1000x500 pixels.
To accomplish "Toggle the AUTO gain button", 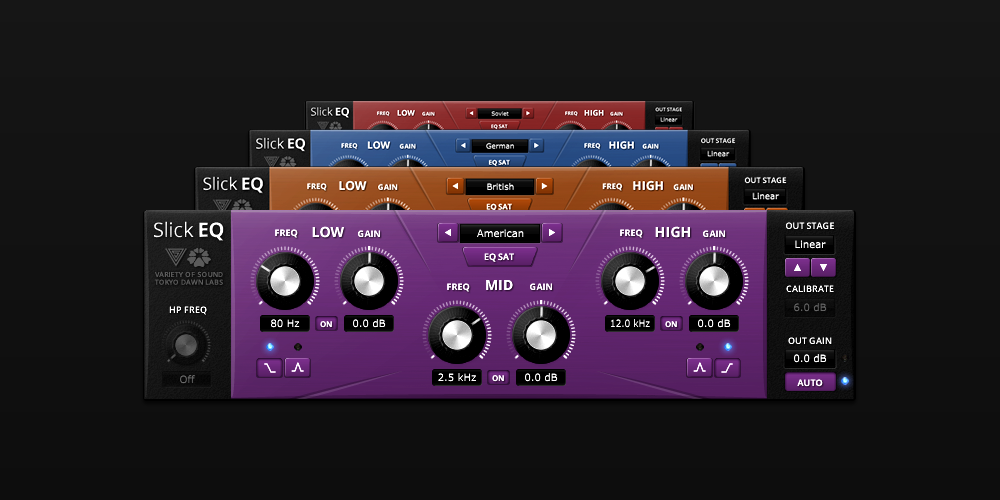I will tap(810, 383).
